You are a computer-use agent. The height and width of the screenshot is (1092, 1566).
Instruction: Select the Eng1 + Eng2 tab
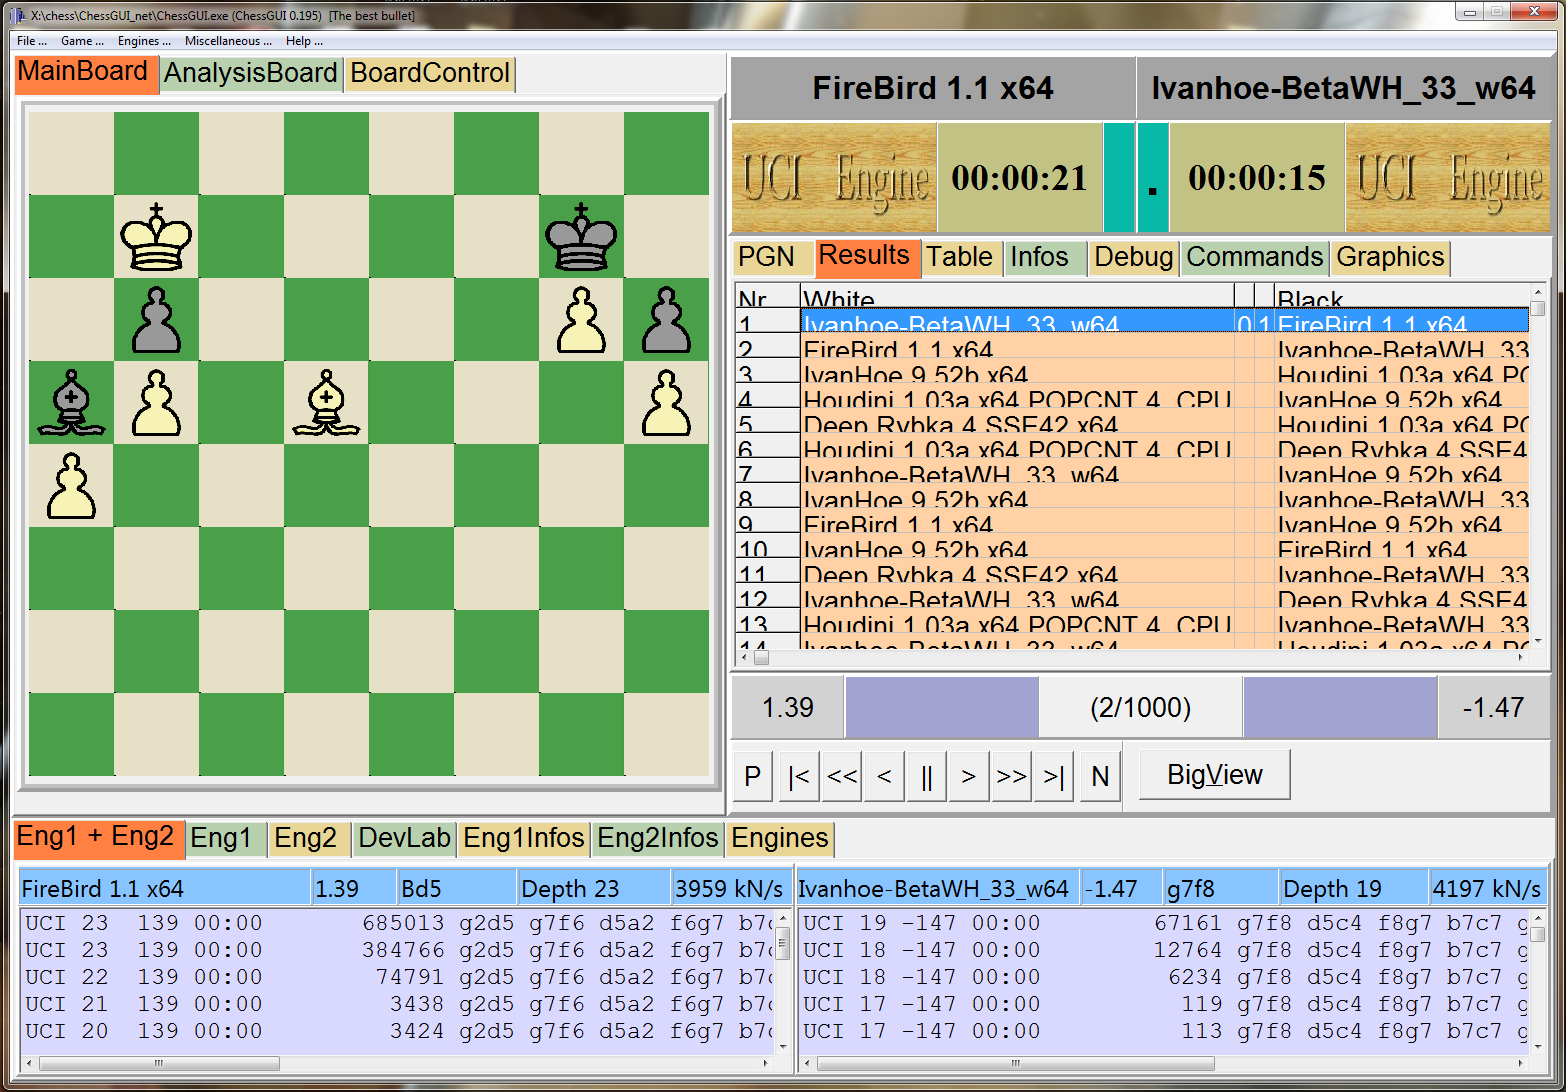click(x=98, y=838)
